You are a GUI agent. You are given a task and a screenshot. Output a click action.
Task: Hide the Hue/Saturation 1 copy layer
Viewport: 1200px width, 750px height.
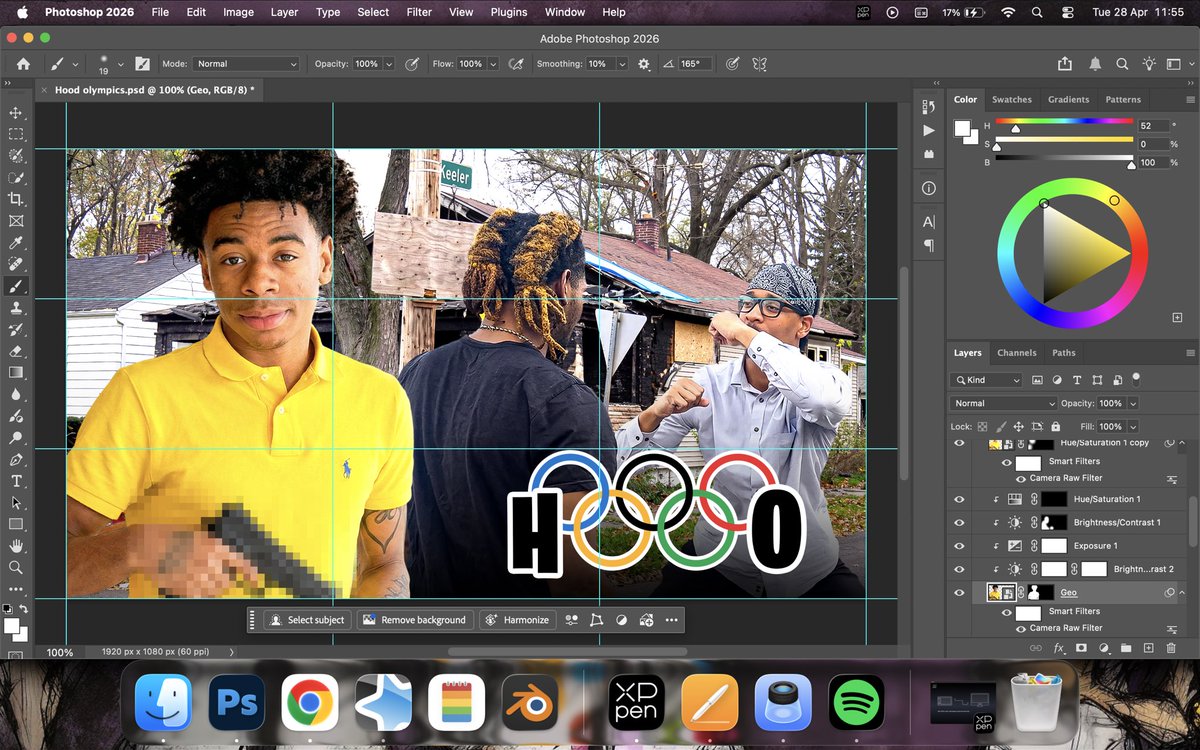pos(959,443)
